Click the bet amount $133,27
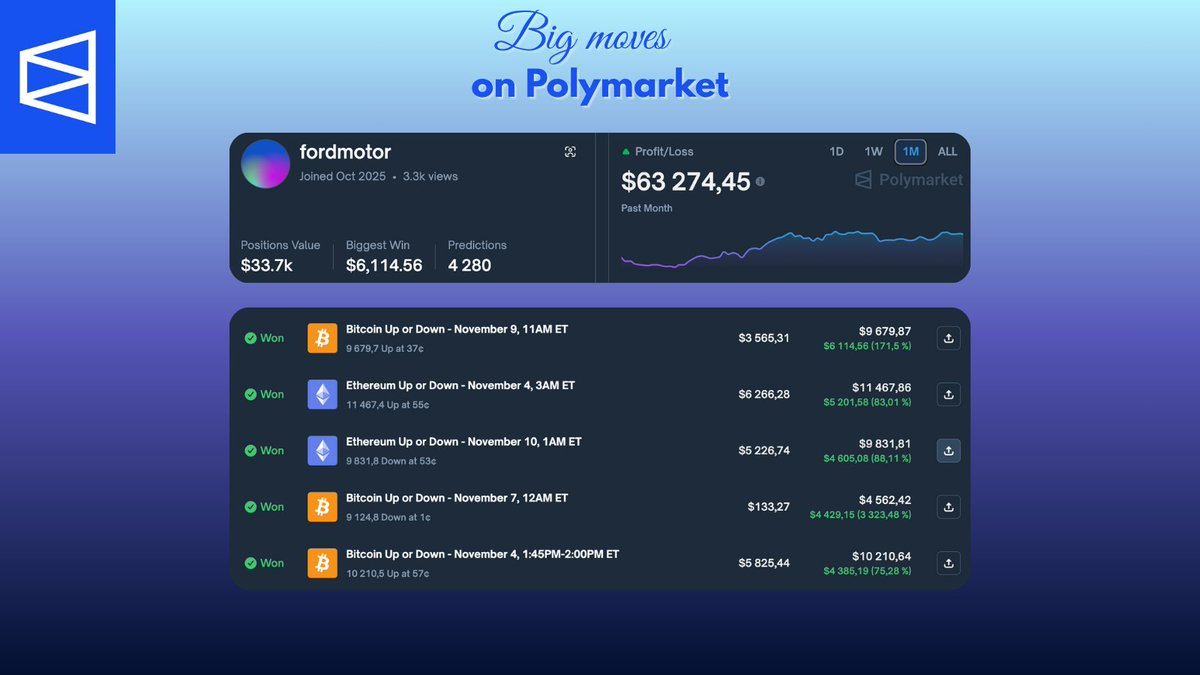The image size is (1200, 675). 769,507
